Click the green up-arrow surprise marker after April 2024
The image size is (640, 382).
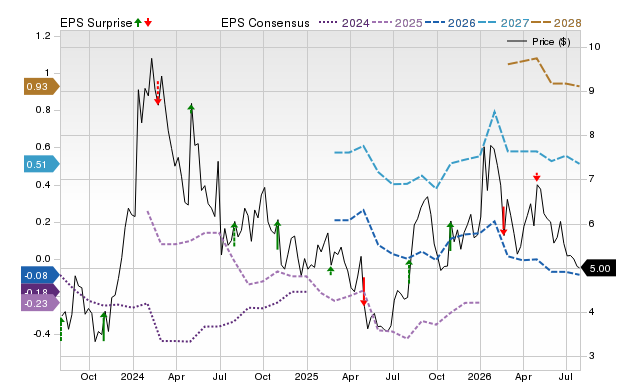click(191, 108)
